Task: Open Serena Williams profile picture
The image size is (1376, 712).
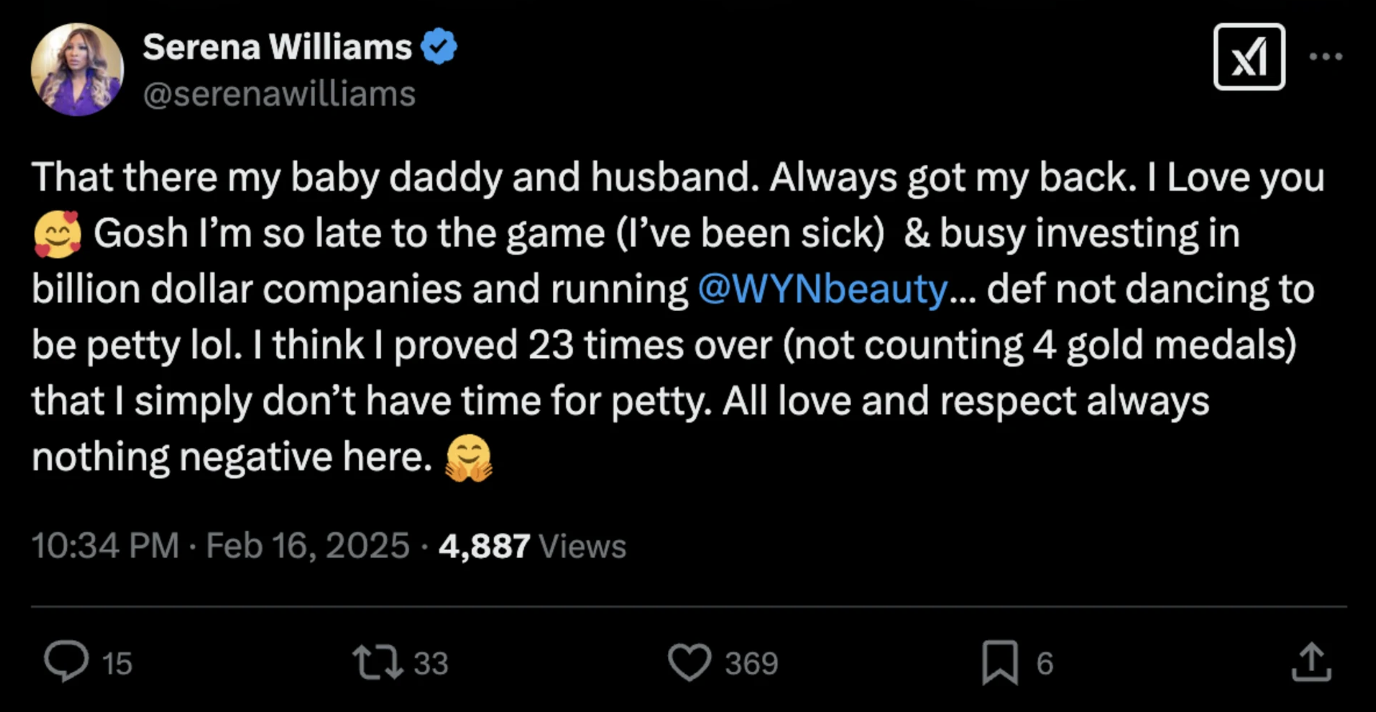Action: click(77, 69)
